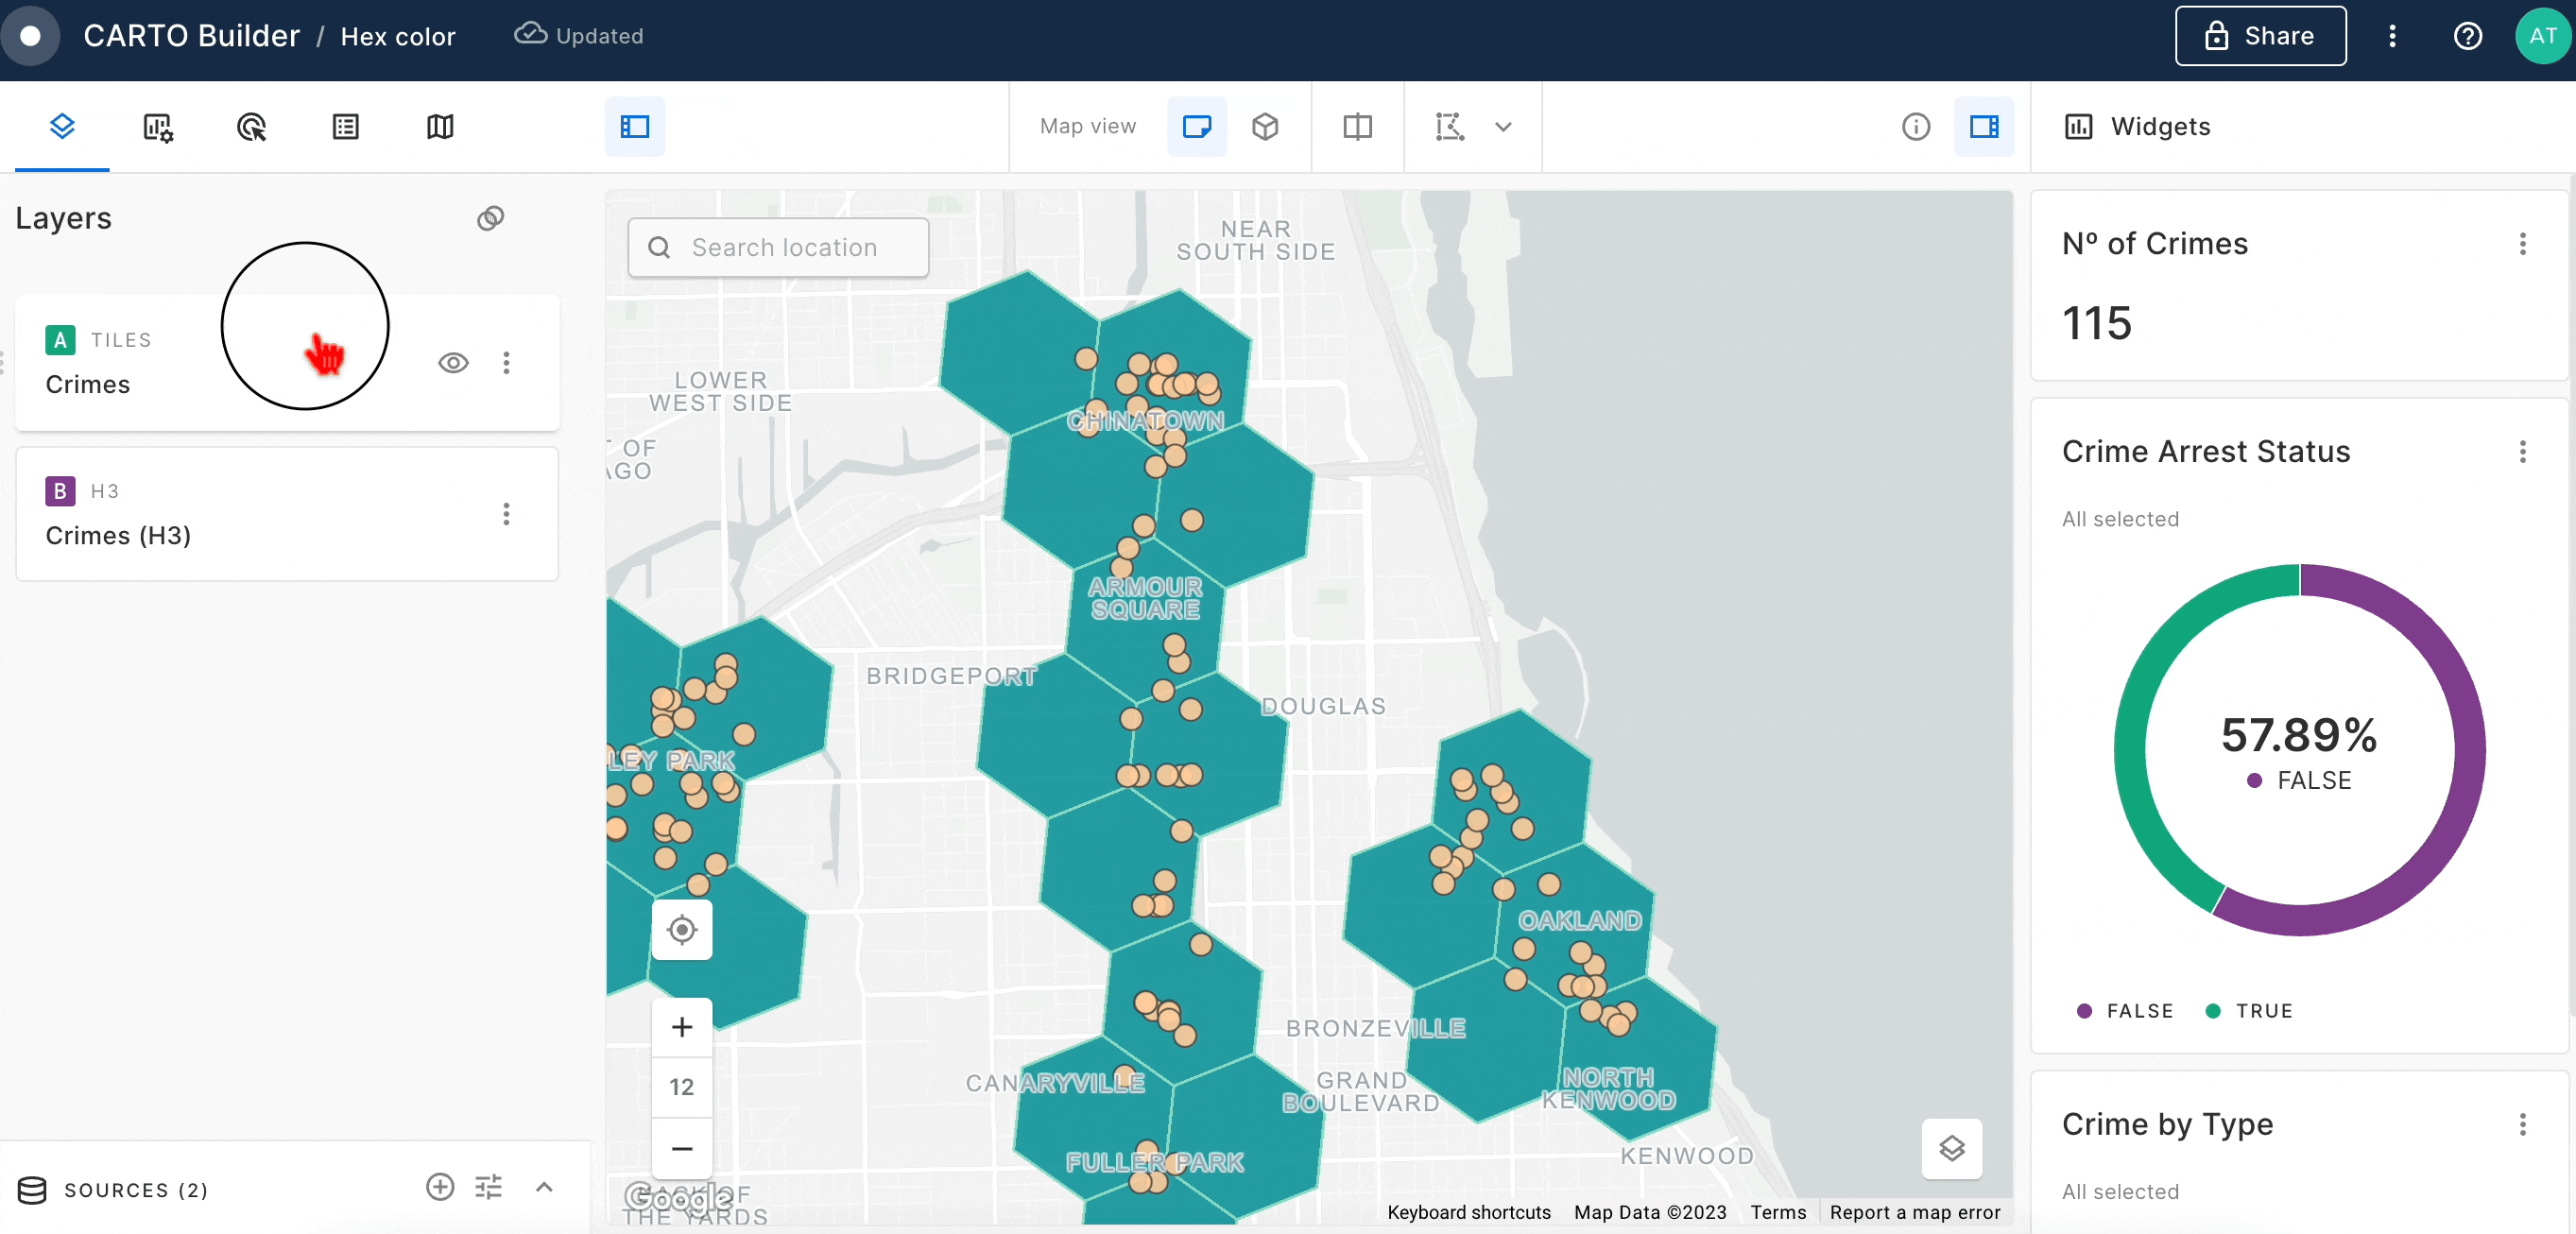Open the Widgets tab in left sidebar

click(157, 127)
